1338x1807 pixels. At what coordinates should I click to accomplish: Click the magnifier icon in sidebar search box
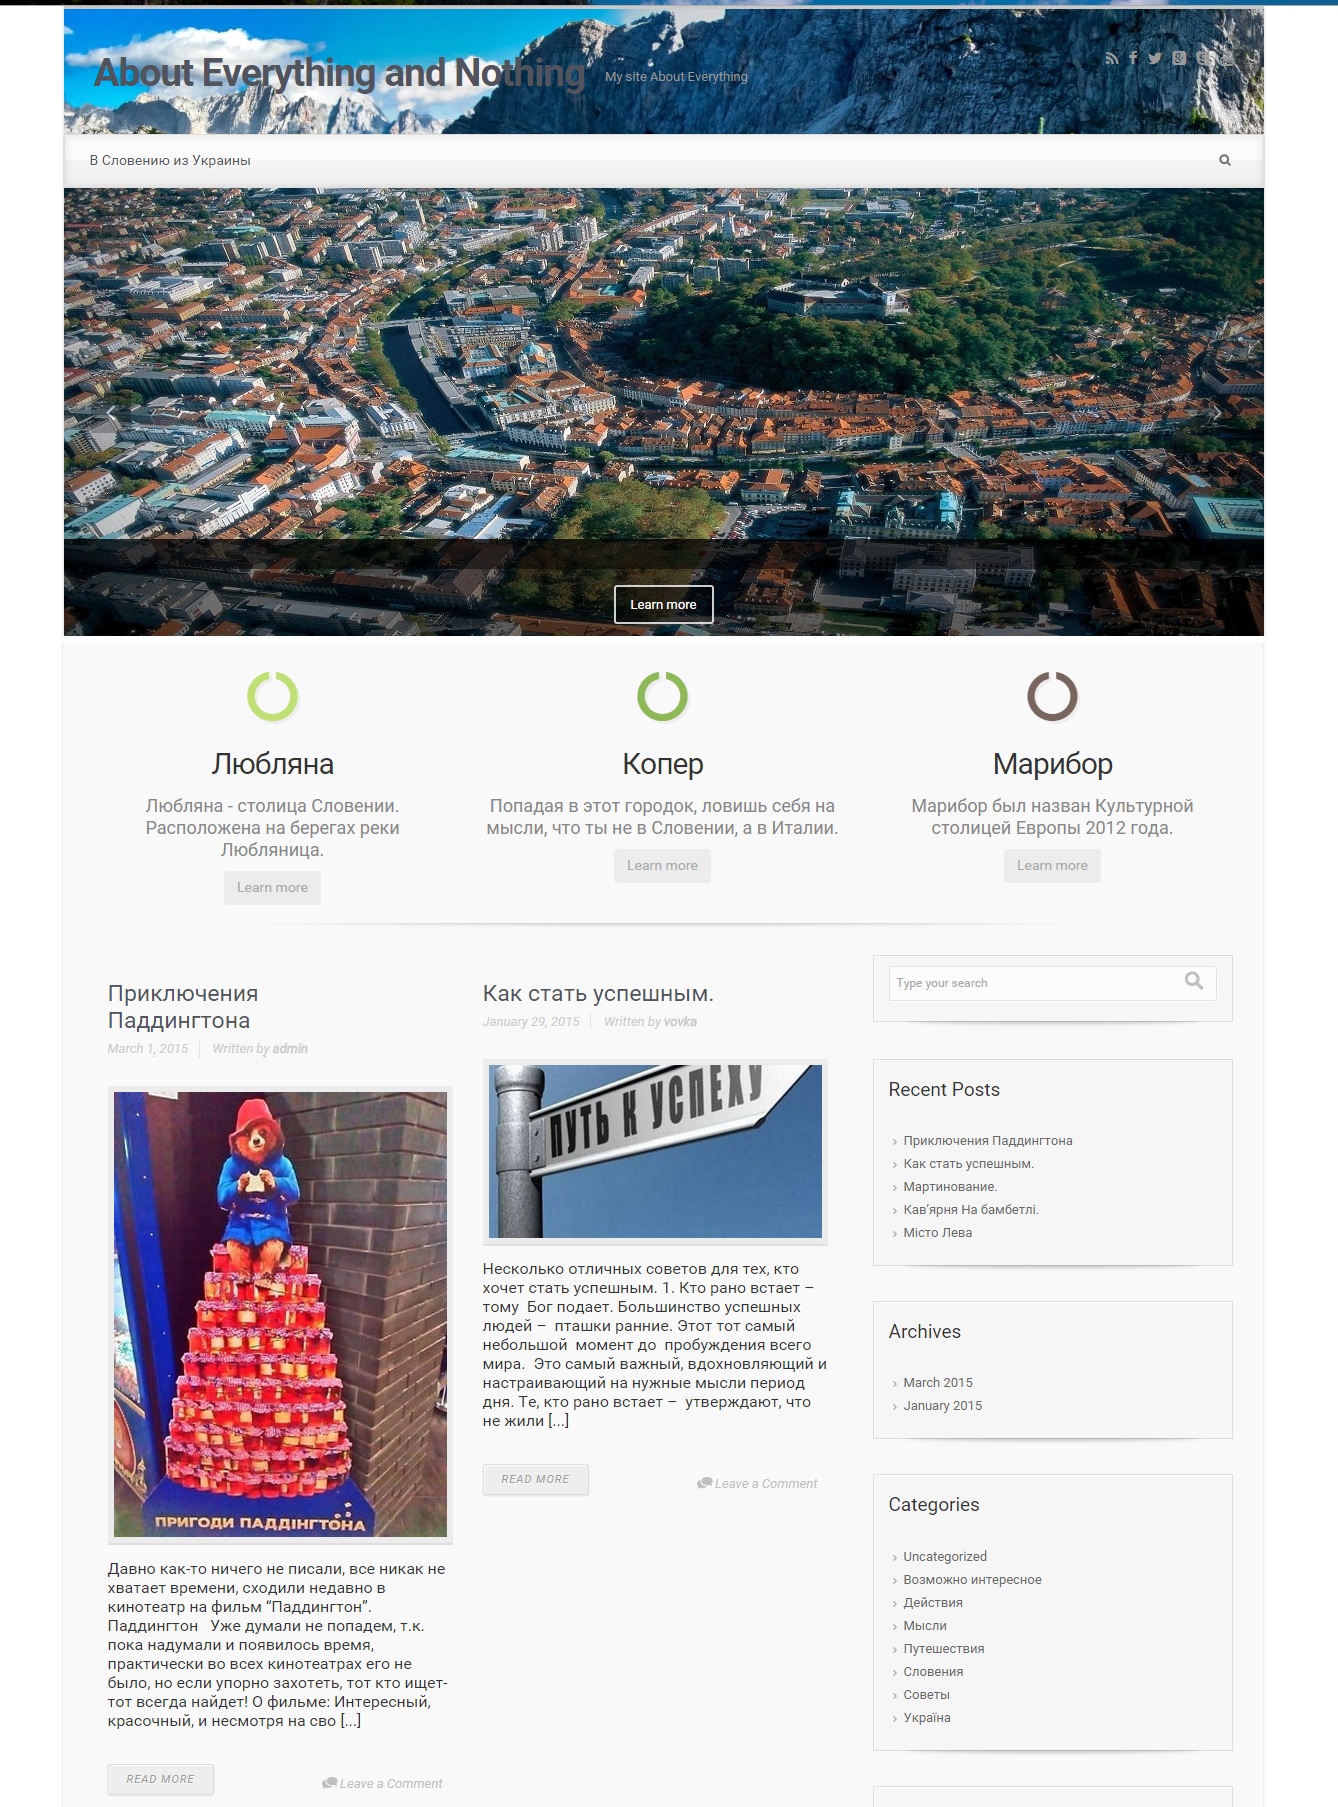1194,981
